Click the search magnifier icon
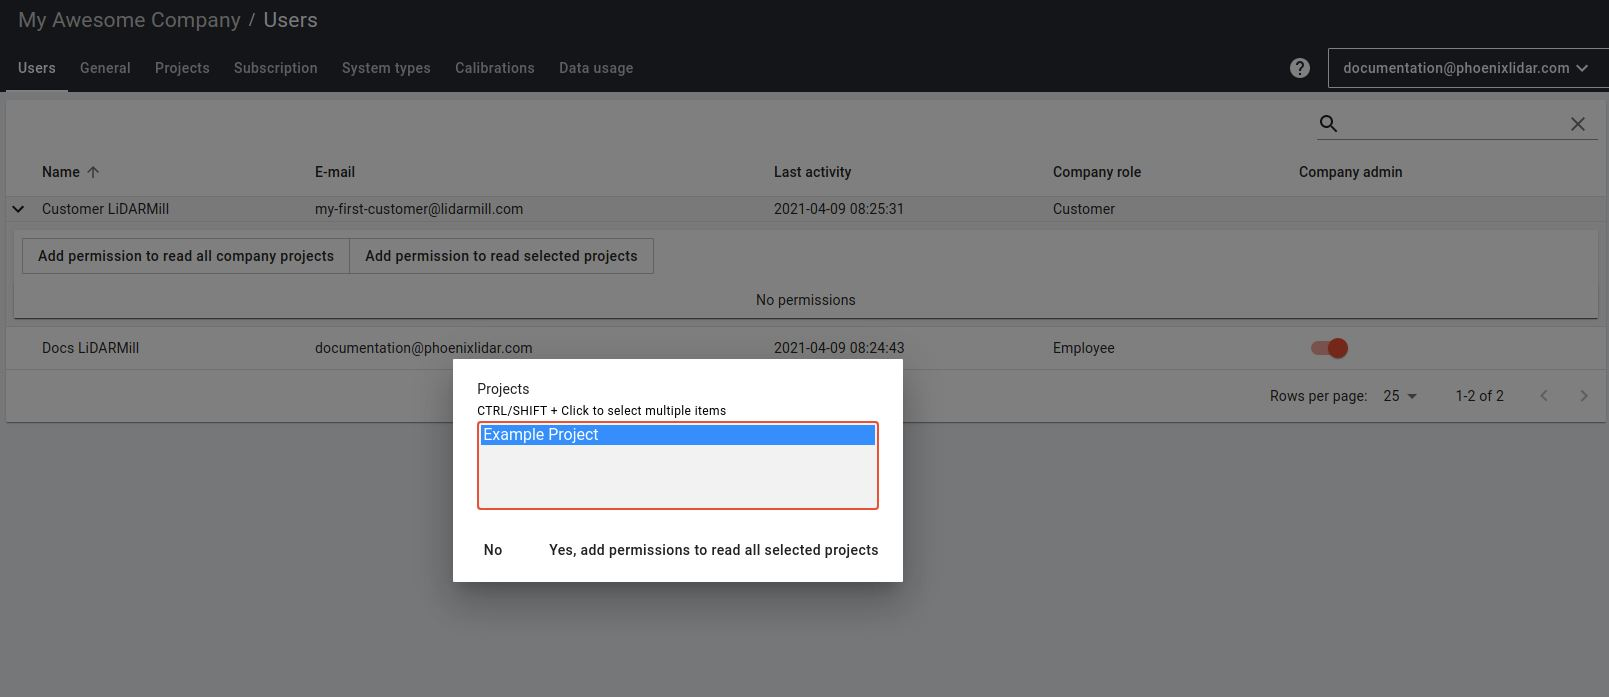1609x697 pixels. (1328, 124)
